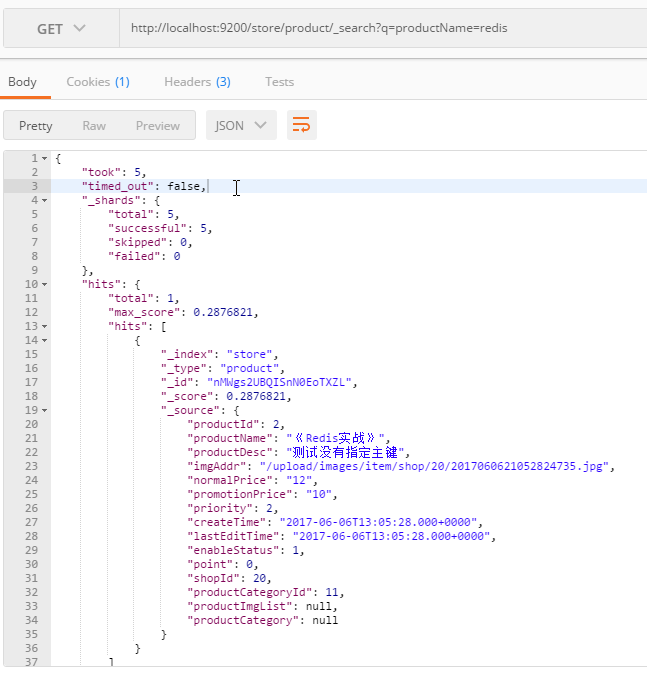Screen dimensions: 647x674
Task: Click the request URL input field
Action: click(383, 28)
